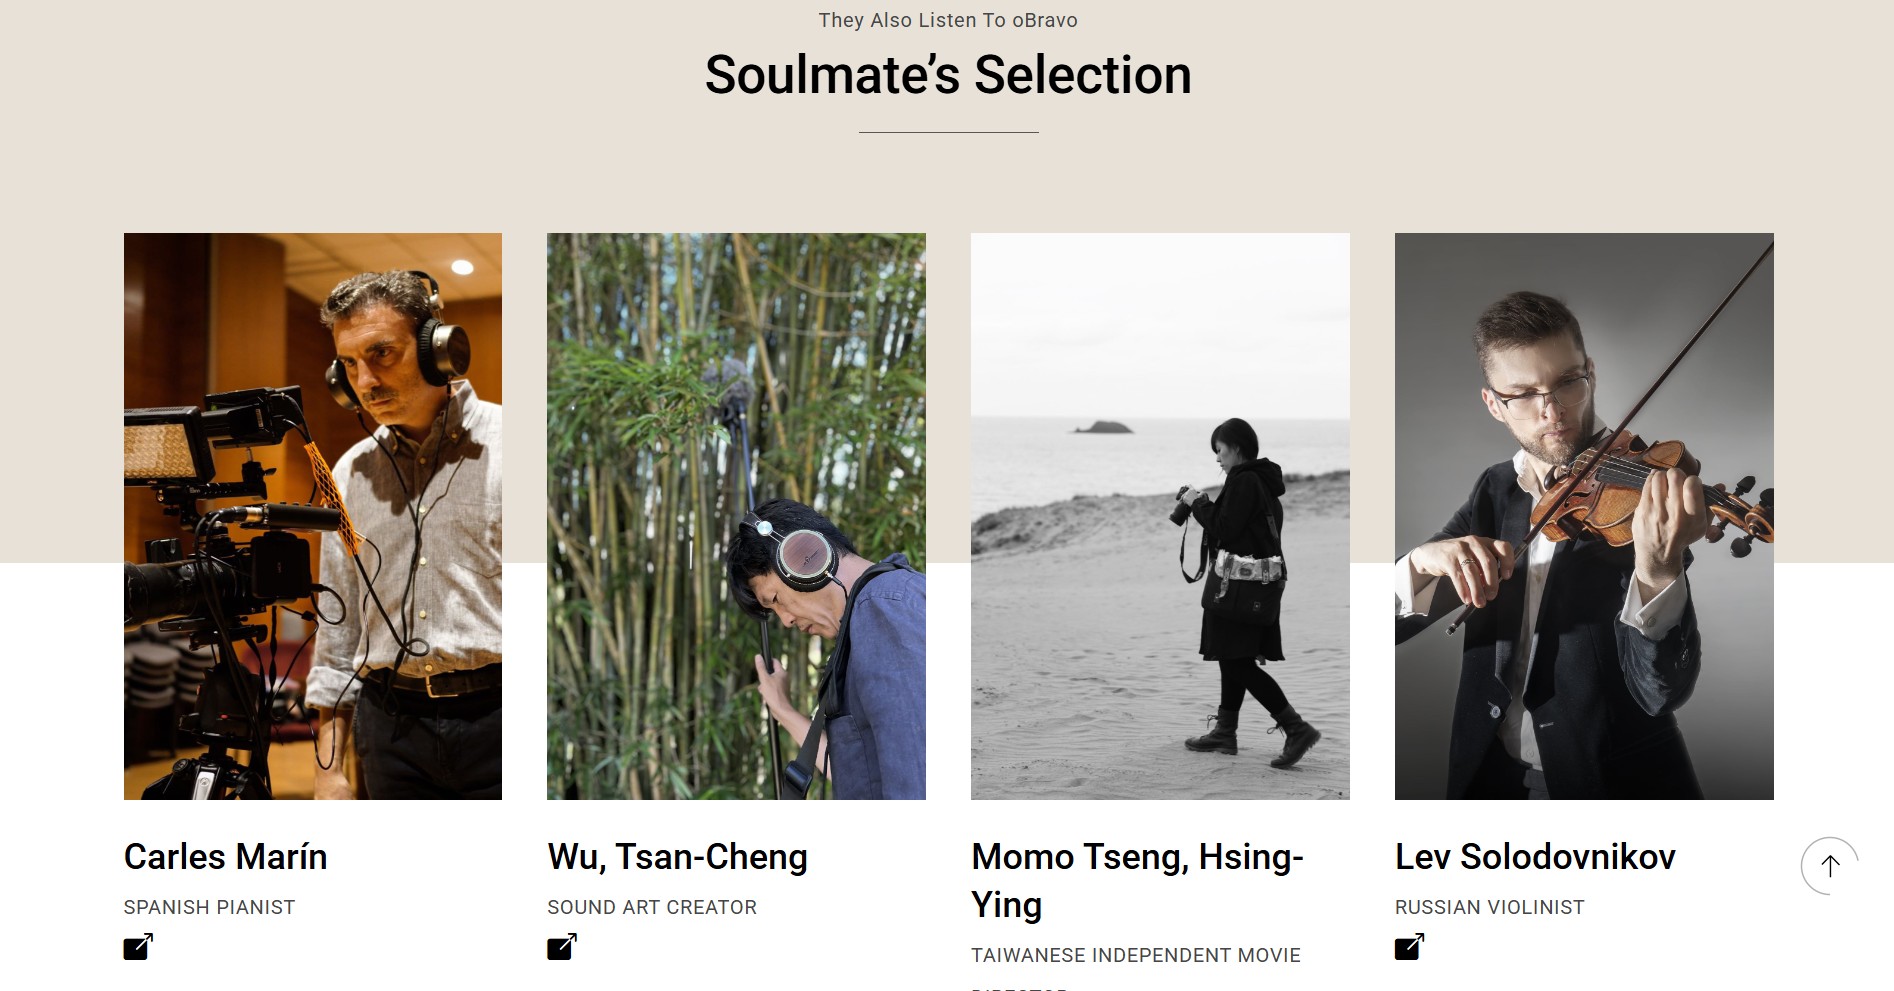This screenshot has height=991, width=1894.
Task: Click the Spanish Pianist subtitle
Action: [210, 907]
